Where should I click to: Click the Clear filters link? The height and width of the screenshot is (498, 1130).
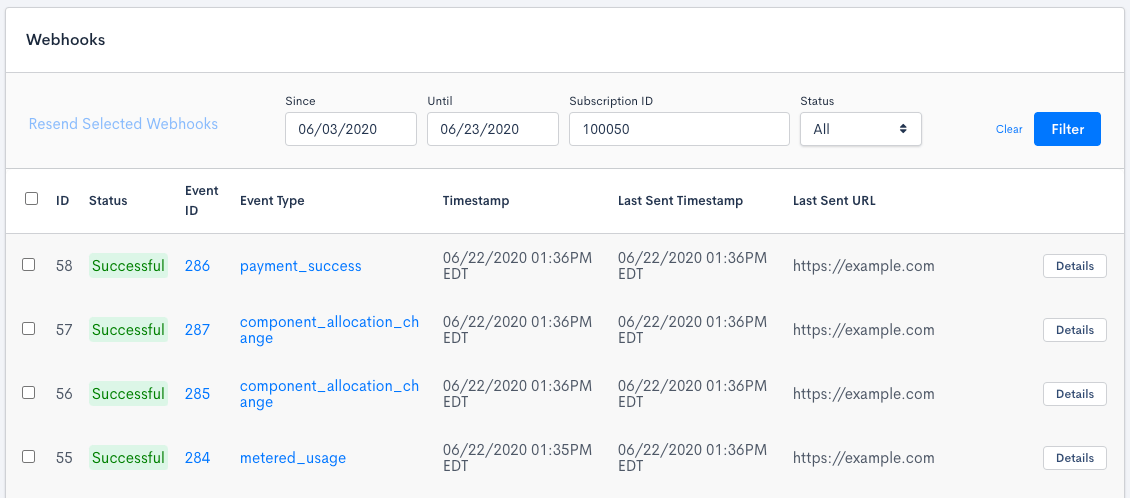(x=1009, y=129)
